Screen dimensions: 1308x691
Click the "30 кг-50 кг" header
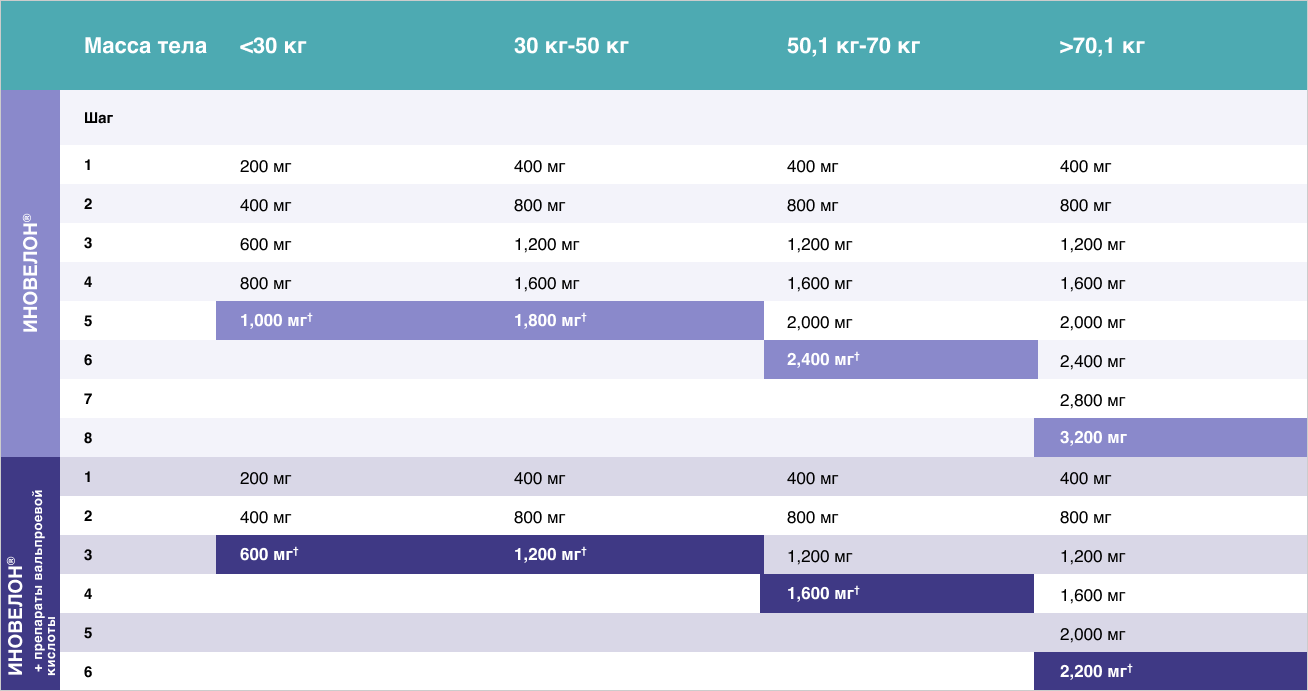(571, 46)
